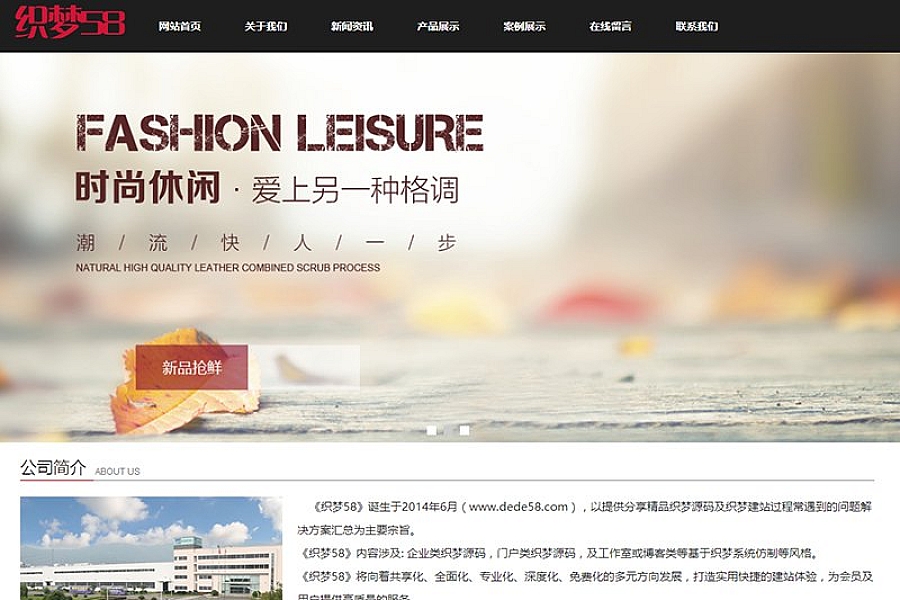Visit the 在线留言 page

[x=610, y=26]
